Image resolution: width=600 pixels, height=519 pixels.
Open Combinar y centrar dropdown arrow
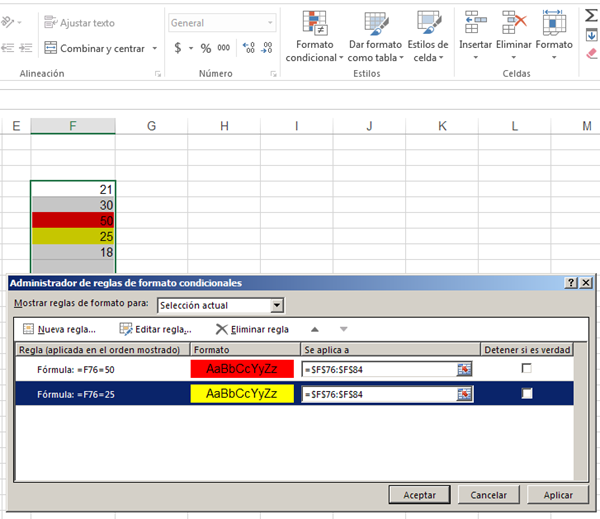[155, 48]
